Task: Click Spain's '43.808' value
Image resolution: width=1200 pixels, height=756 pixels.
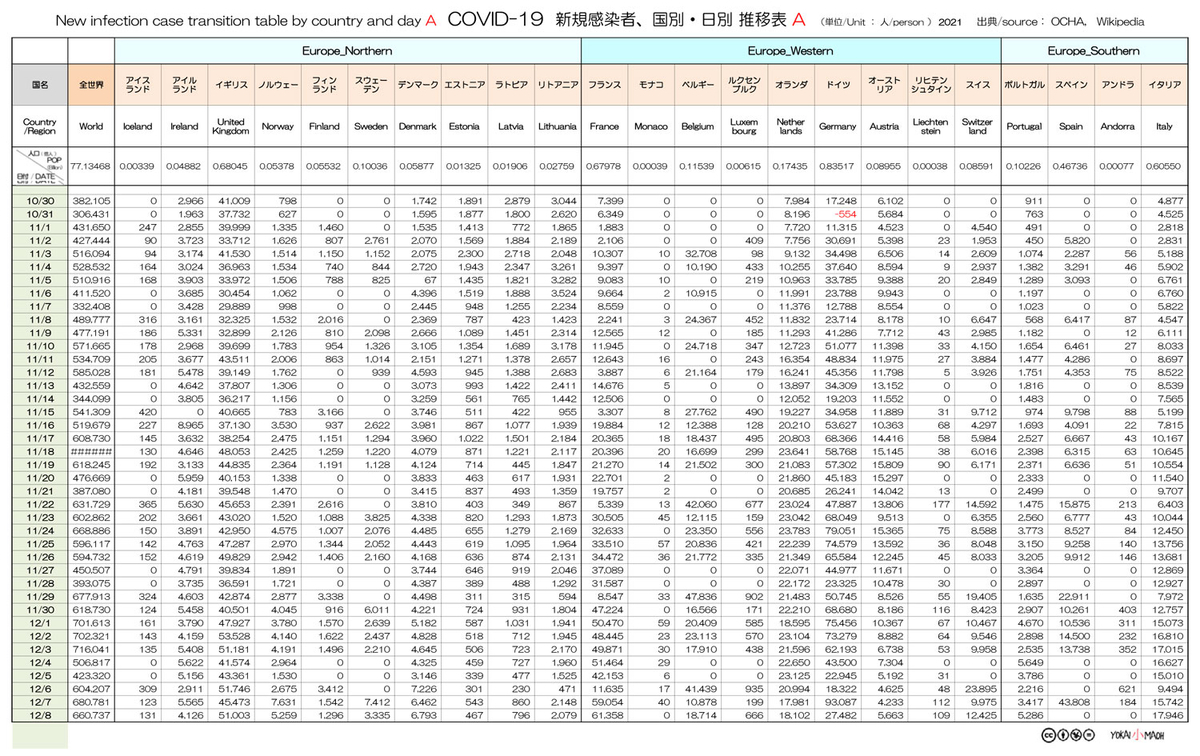Action: (1075, 701)
